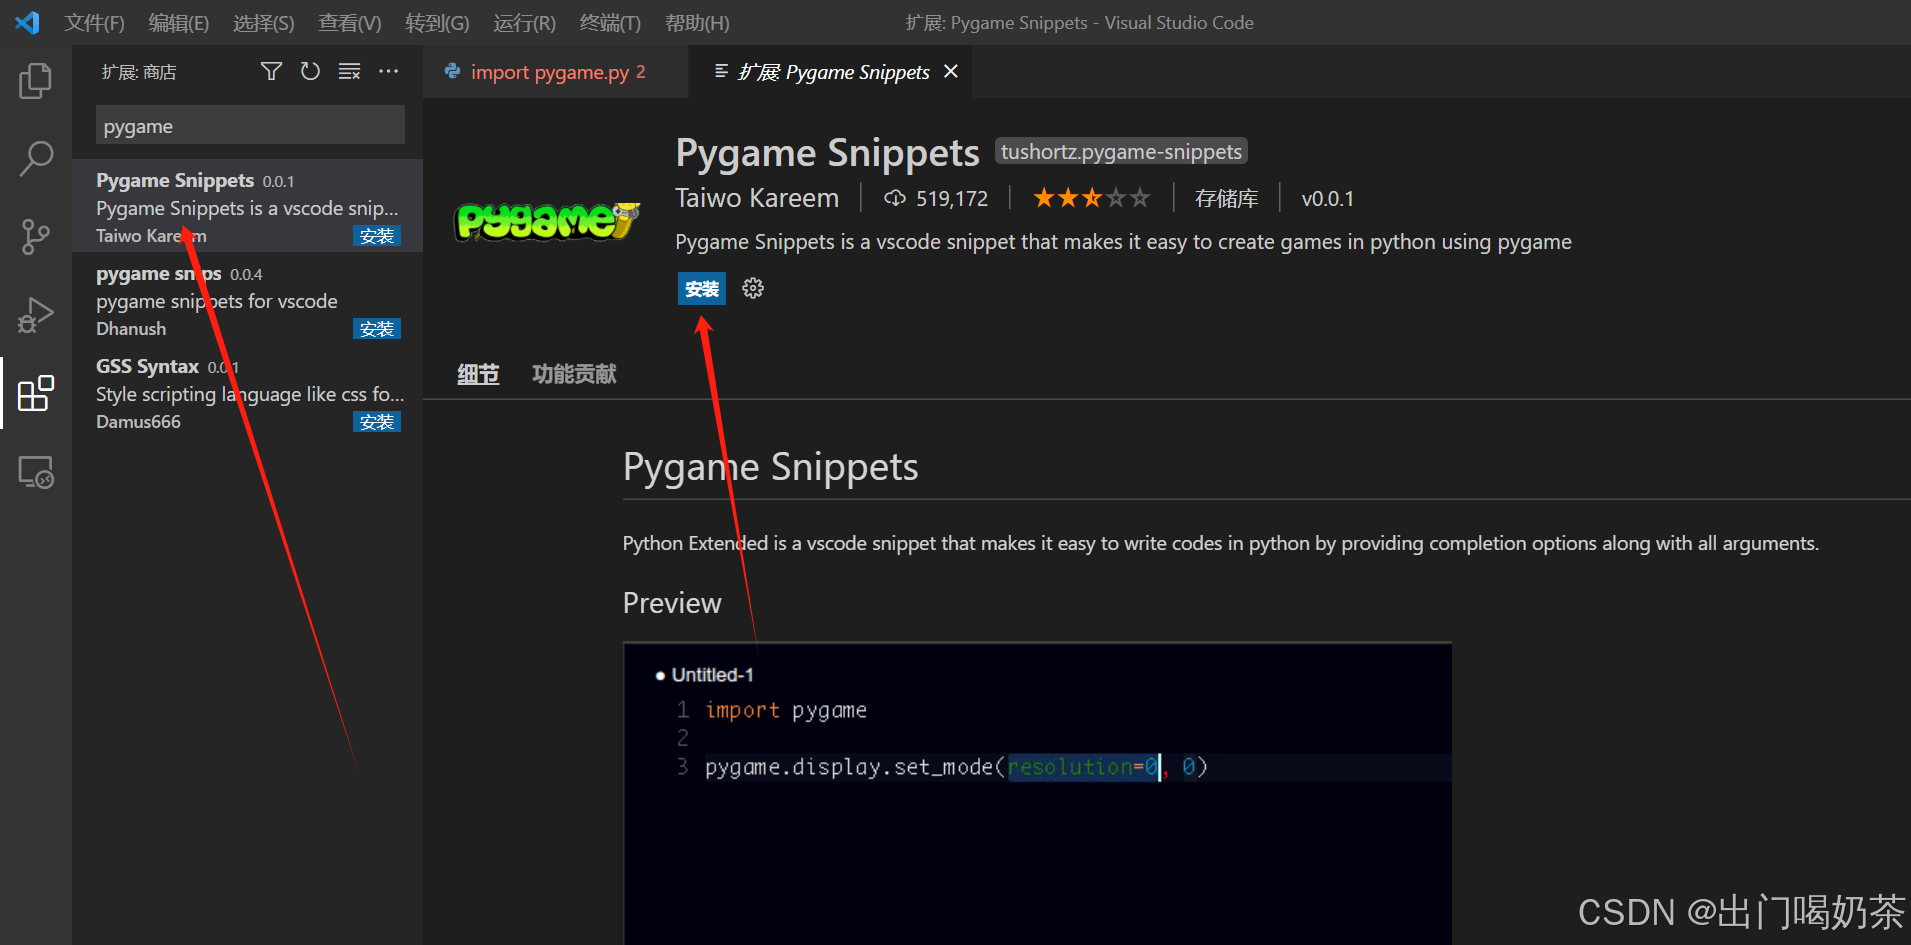Image resolution: width=1911 pixels, height=945 pixels.
Task: Click the Dhanush publisher name
Action: click(x=131, y=329)
